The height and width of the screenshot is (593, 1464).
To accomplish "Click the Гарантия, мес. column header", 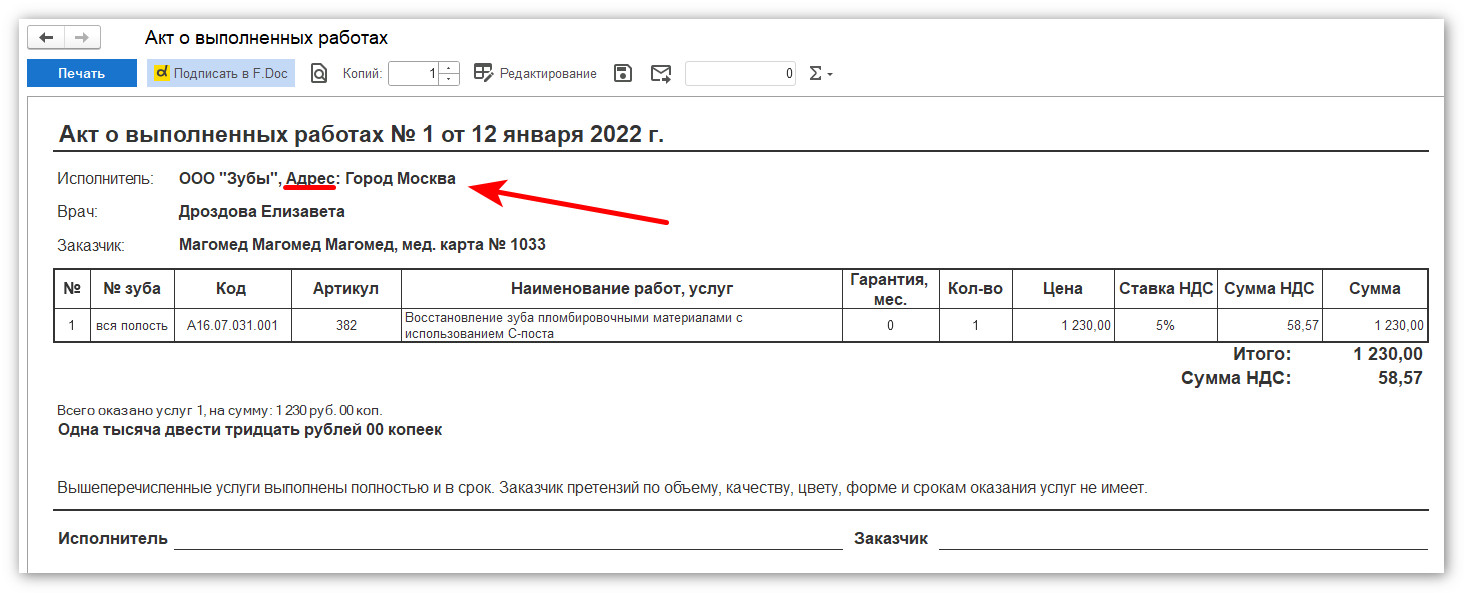I will (x=890, y=288).
